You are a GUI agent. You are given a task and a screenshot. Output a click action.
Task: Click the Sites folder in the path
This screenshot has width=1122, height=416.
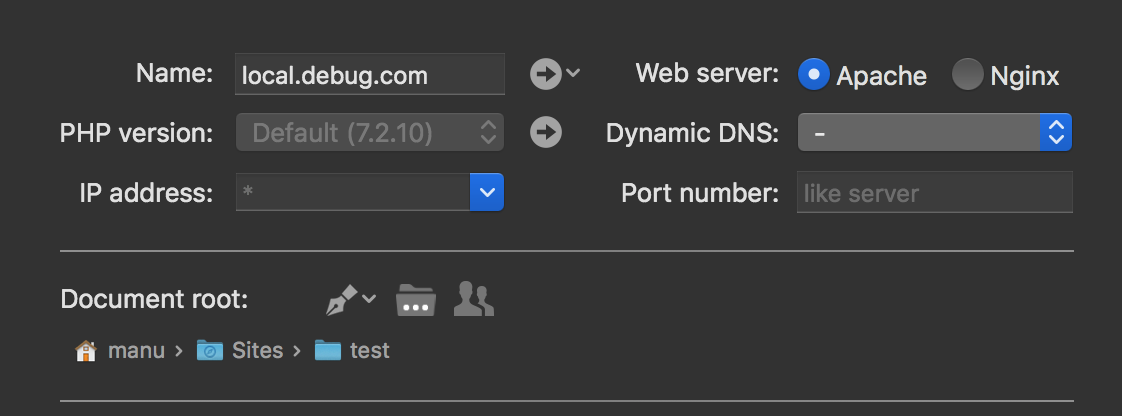[x=210, y=351]
